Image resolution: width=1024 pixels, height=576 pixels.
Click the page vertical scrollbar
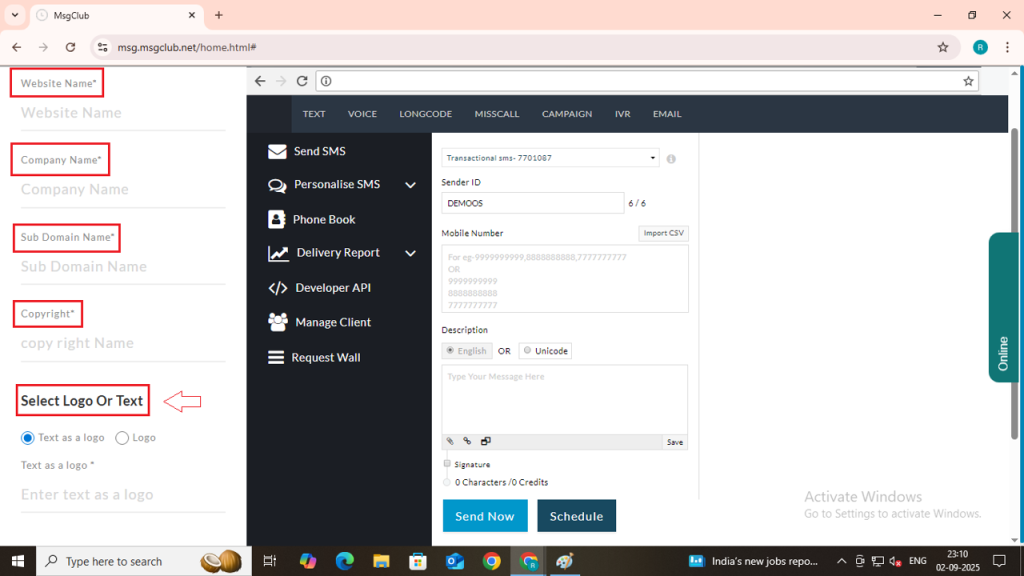point(1014,284)
